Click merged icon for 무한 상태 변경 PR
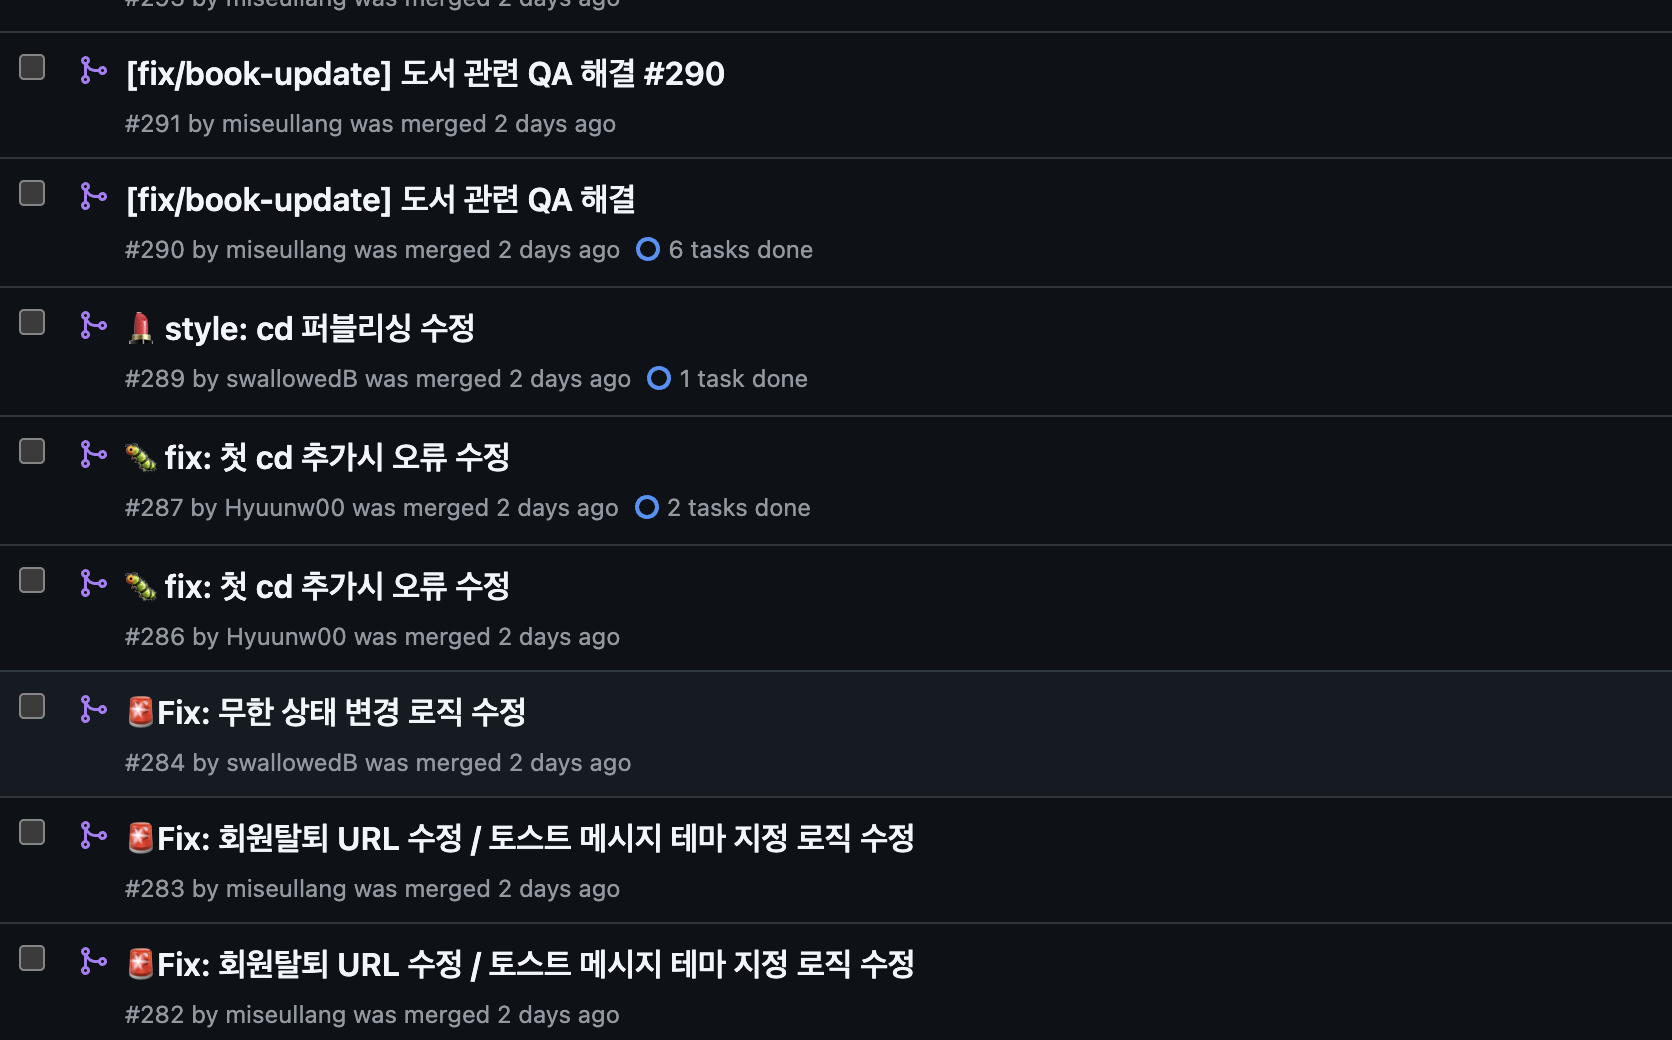1672x1040 pixels. 93,709
